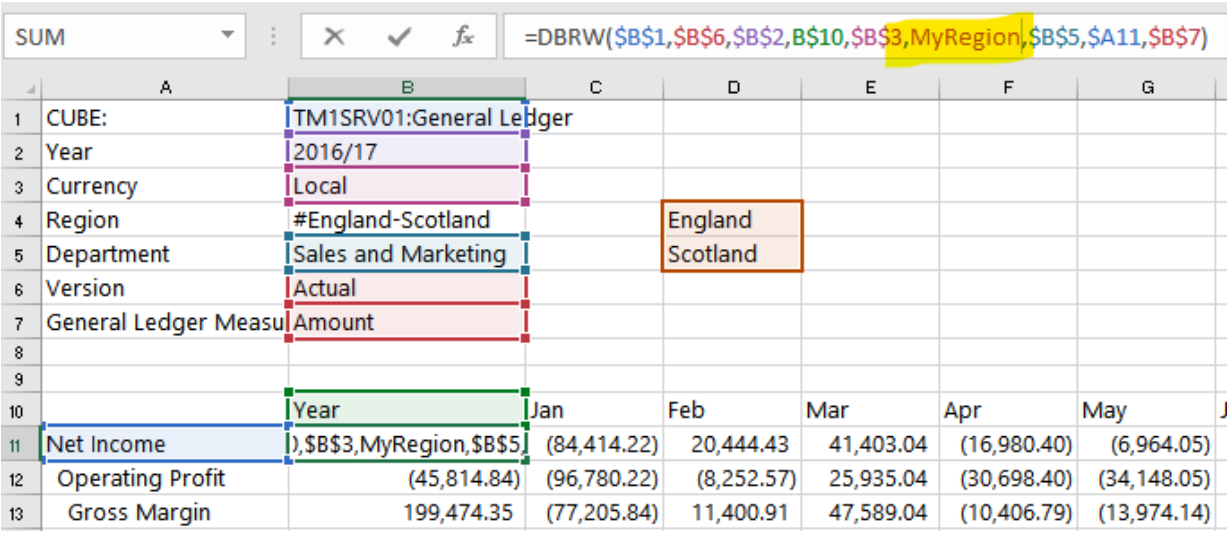Screen dimensions: 1232x537
Task: Click the Mar column heading cell
Action: coord(870,410)
